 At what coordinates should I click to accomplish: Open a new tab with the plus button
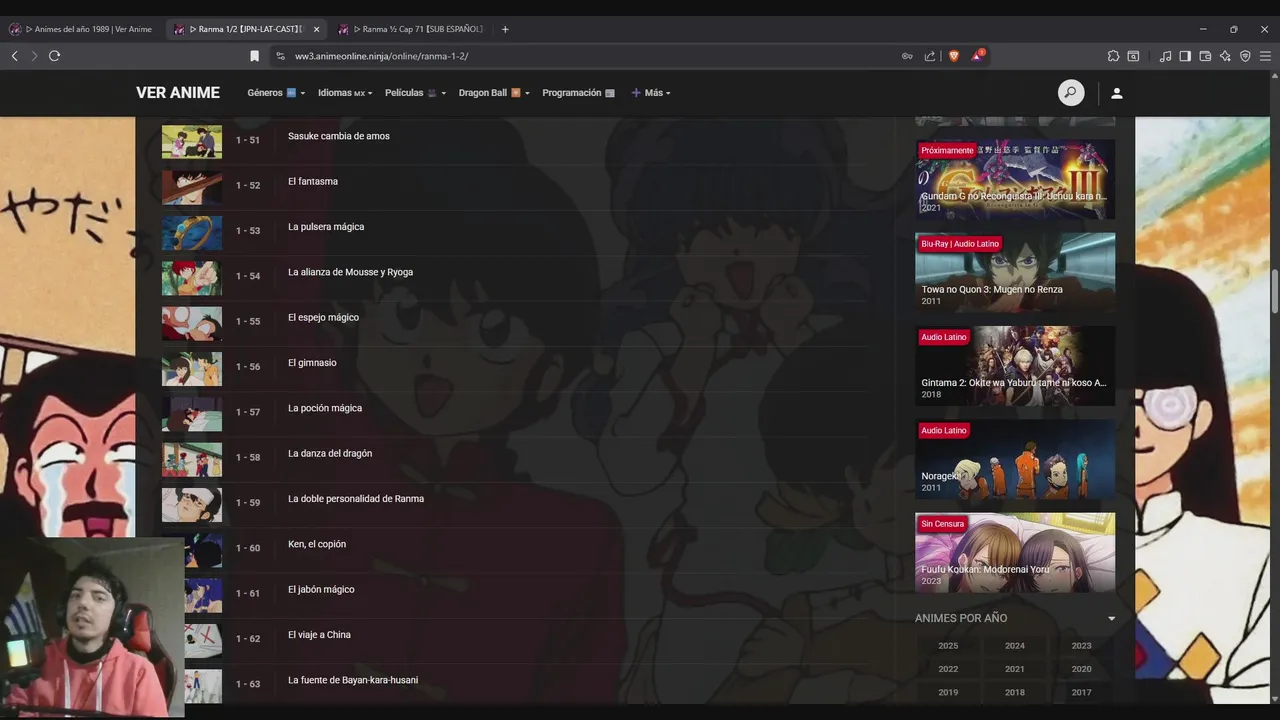click(x=505, y=29)
